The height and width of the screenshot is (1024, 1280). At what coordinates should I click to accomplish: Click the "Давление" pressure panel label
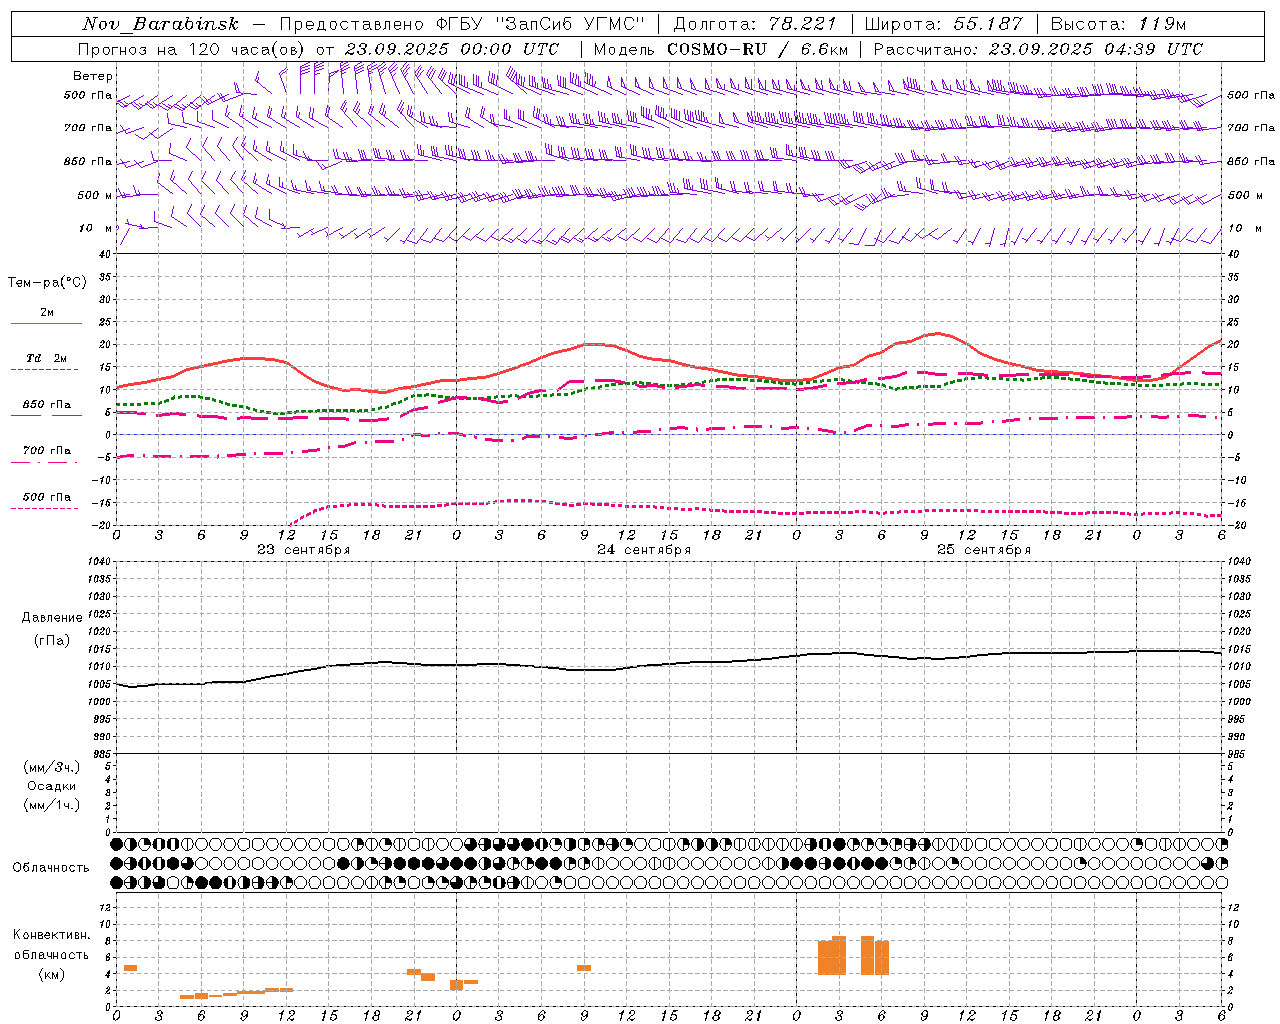[52, 618]
